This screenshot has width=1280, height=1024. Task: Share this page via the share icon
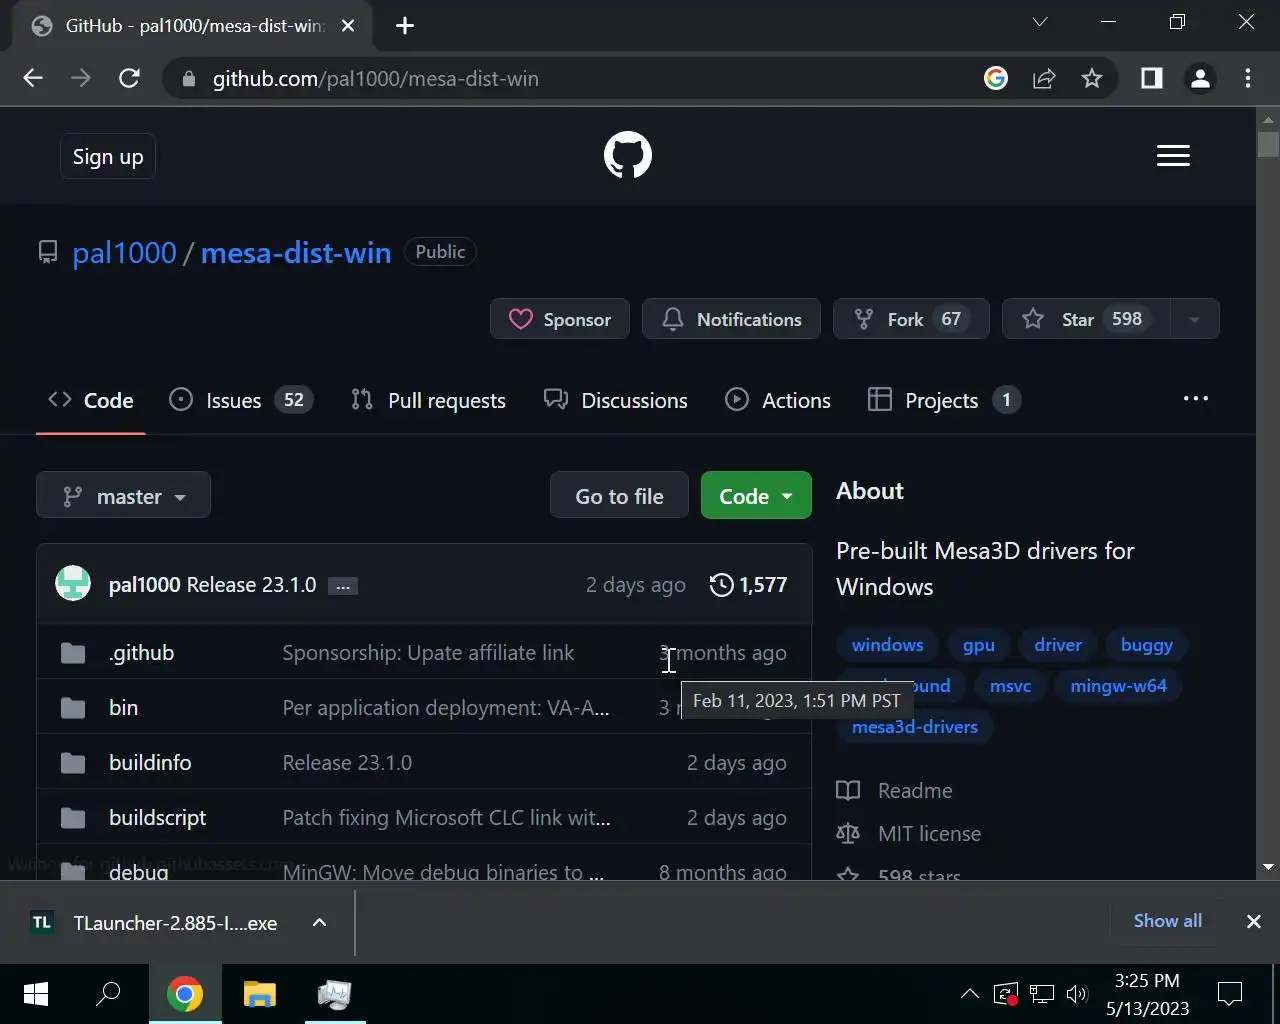coord(1044,78)
